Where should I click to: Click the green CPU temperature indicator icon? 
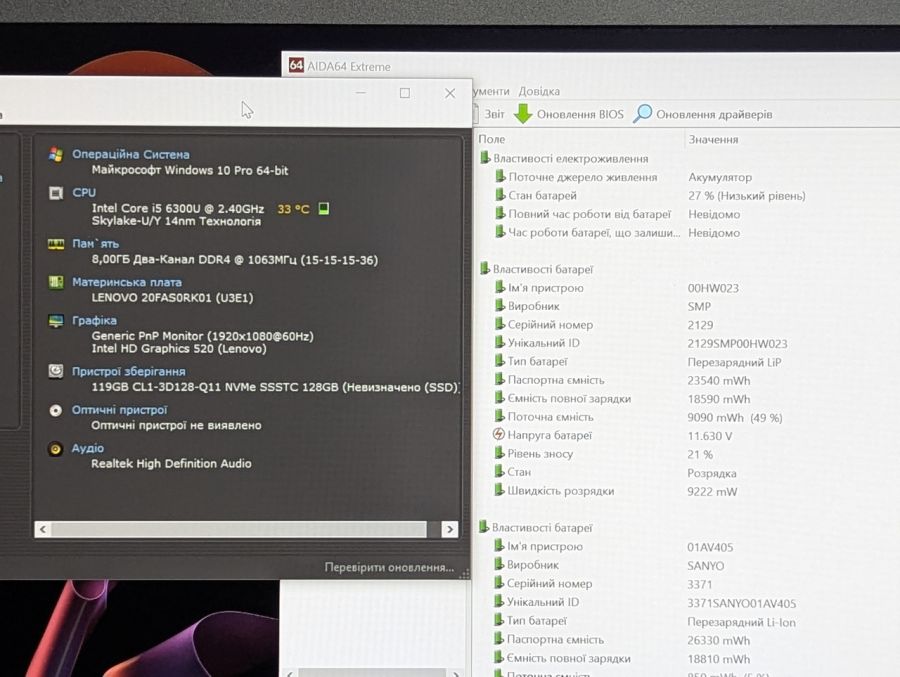pos(324,208)
